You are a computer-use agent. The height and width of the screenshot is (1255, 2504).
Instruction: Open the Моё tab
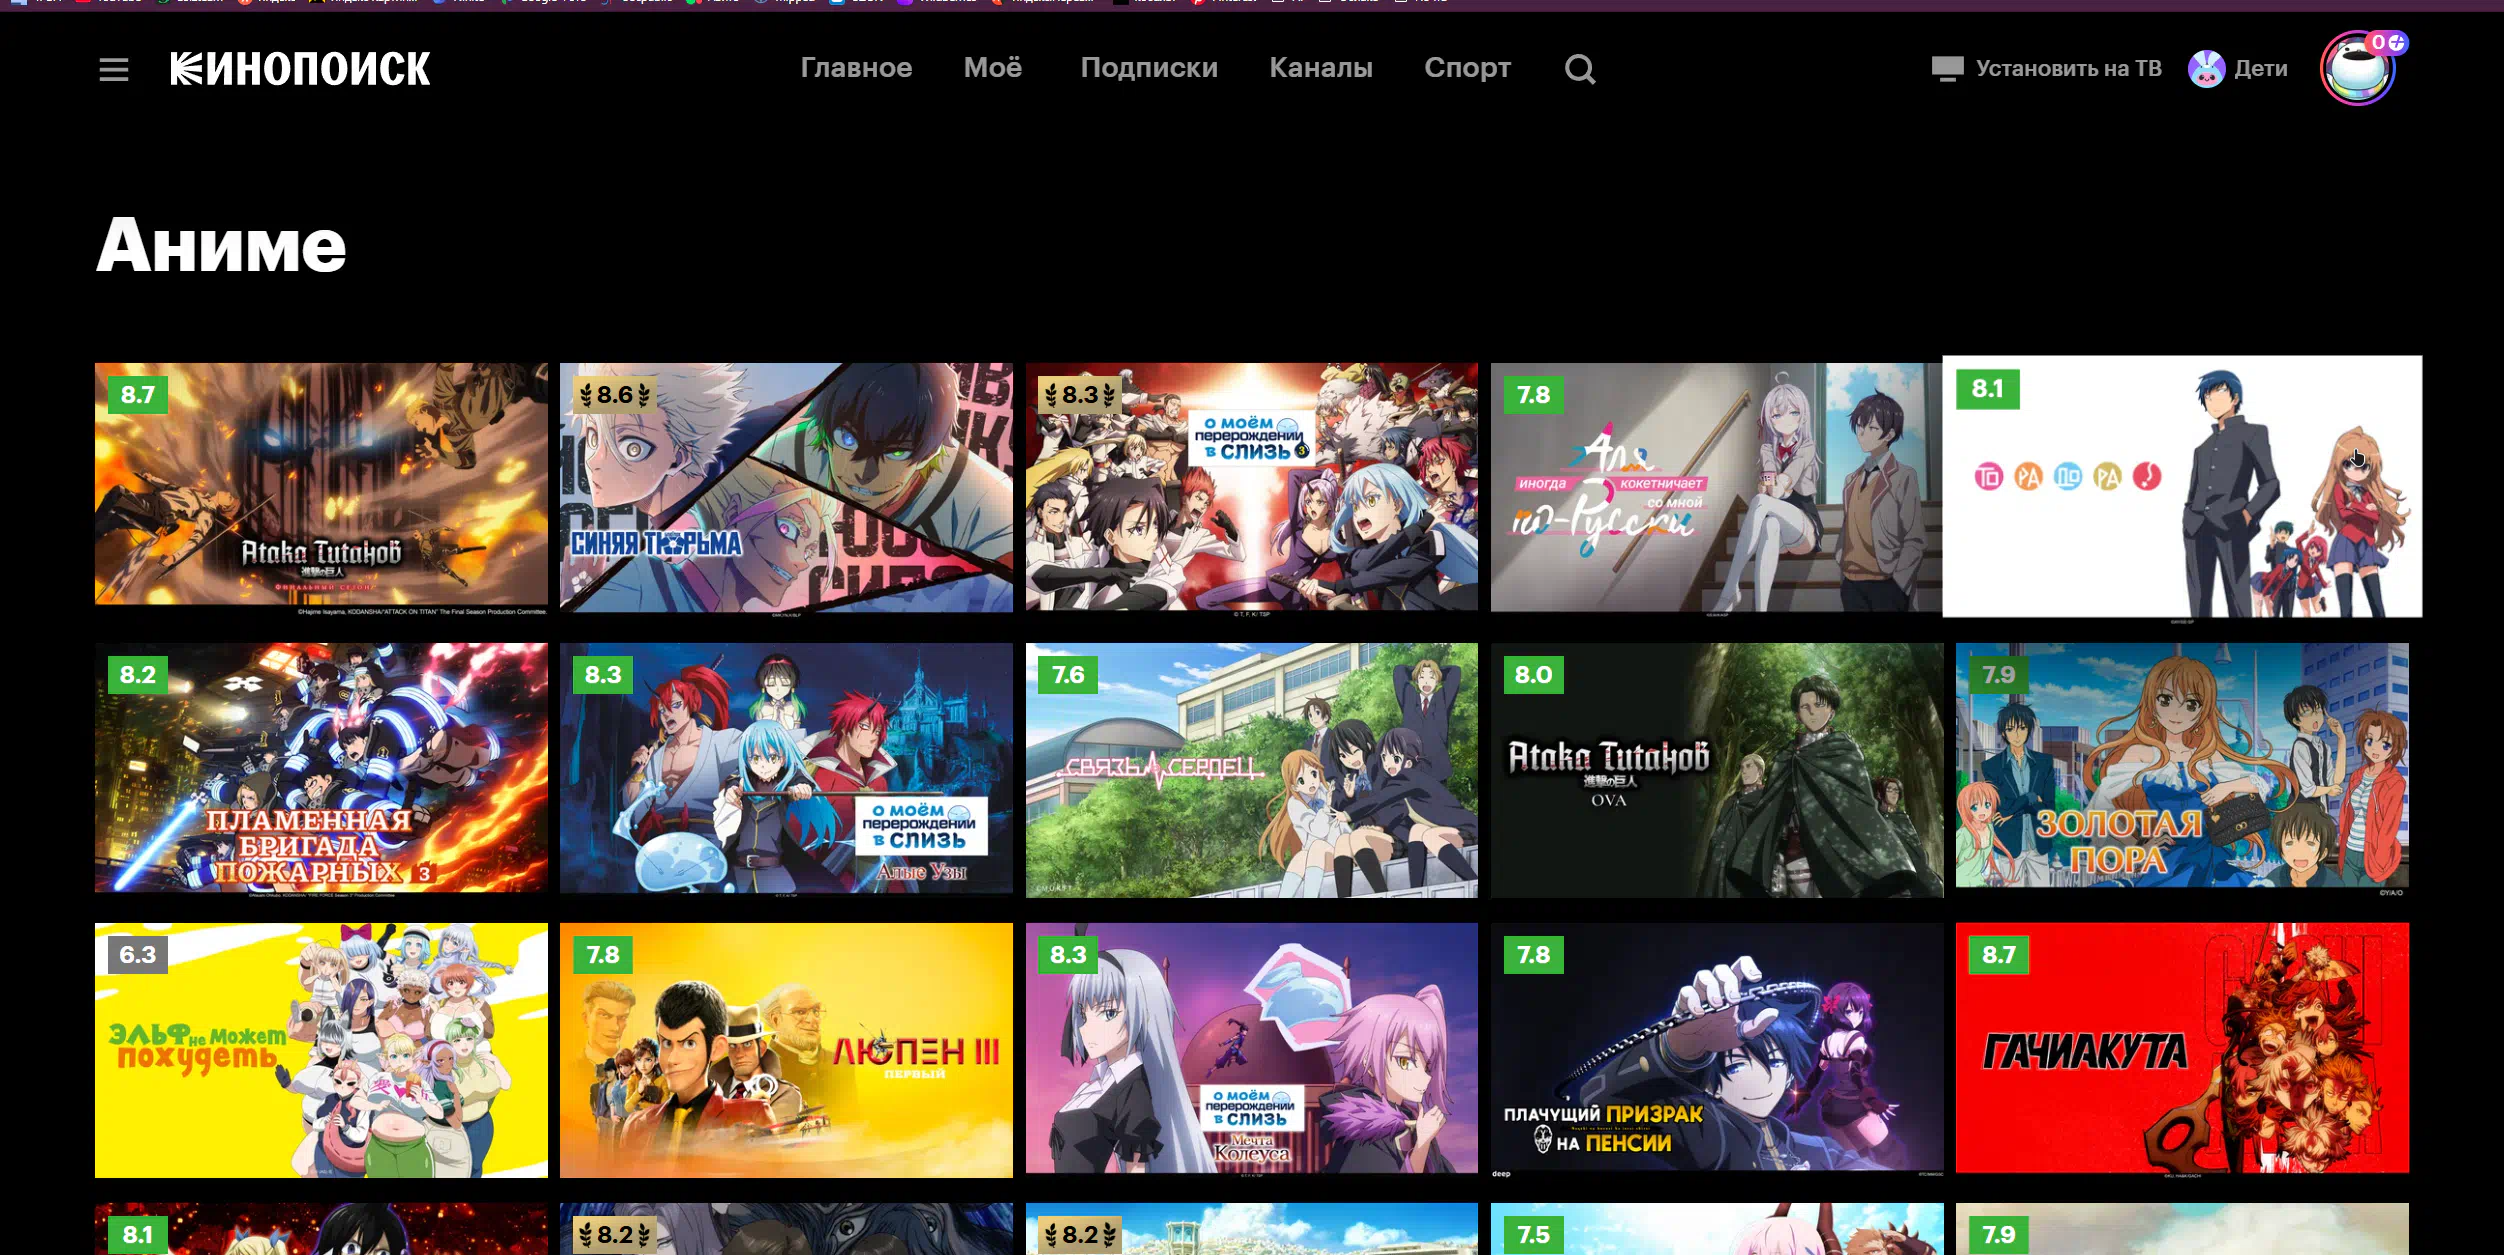pos(992,68)
